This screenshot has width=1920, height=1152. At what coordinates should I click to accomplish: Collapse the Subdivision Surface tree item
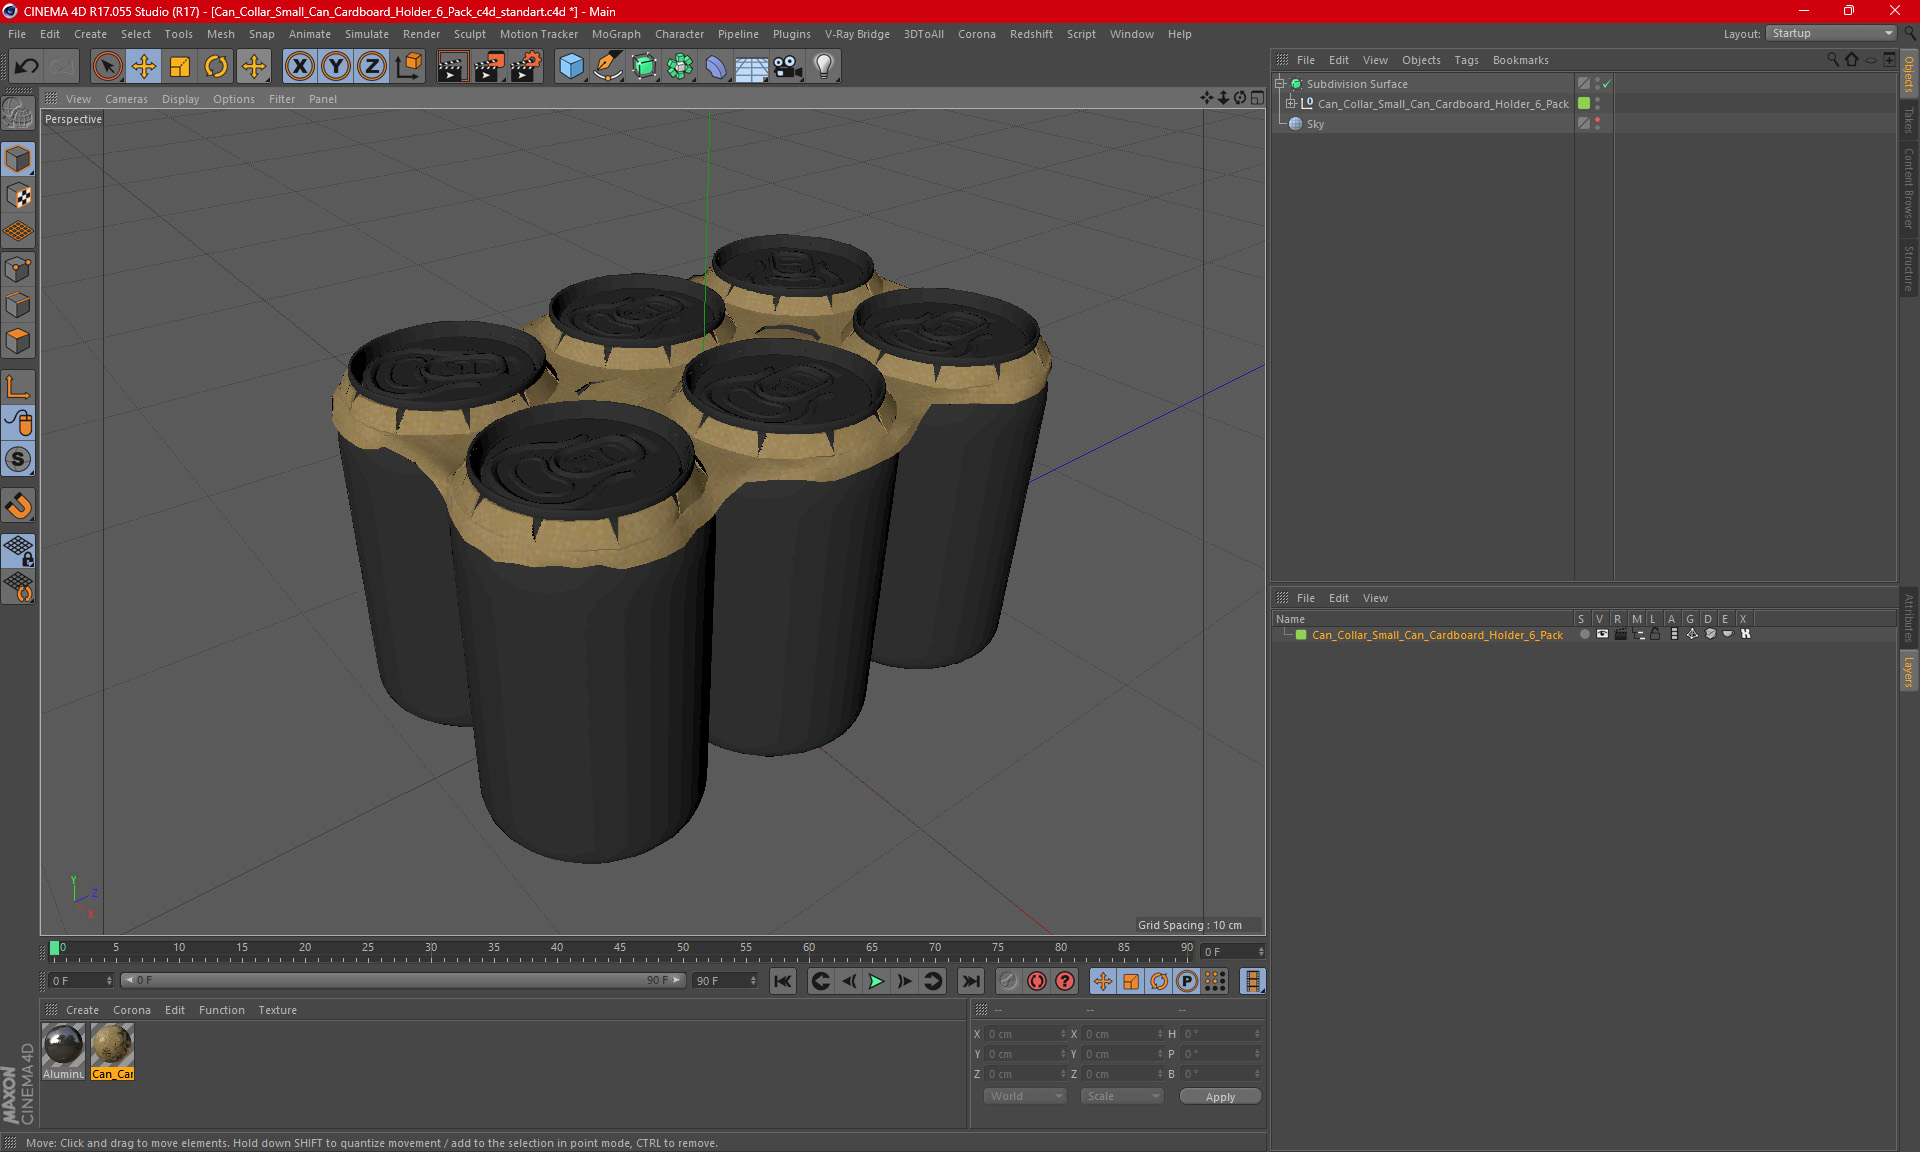(x=1280, y=84)
